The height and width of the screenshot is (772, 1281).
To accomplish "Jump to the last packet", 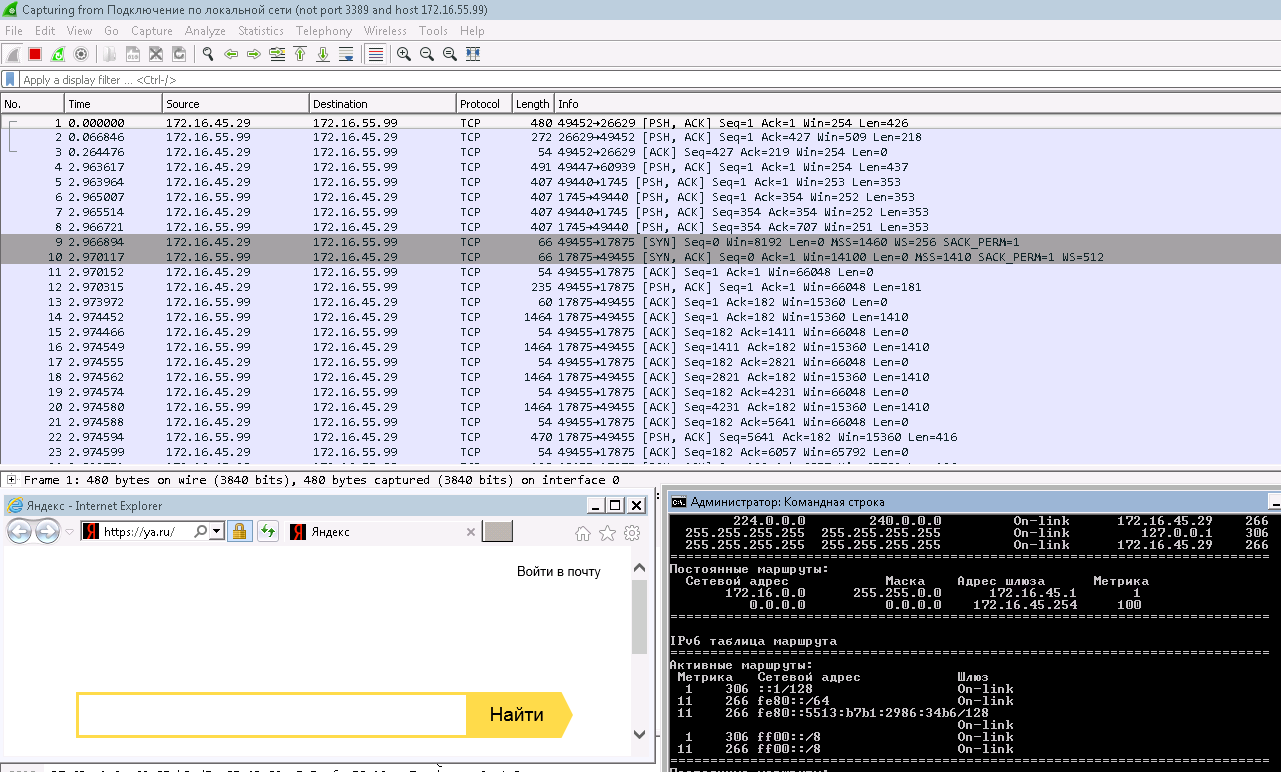I will pos(322,54).
